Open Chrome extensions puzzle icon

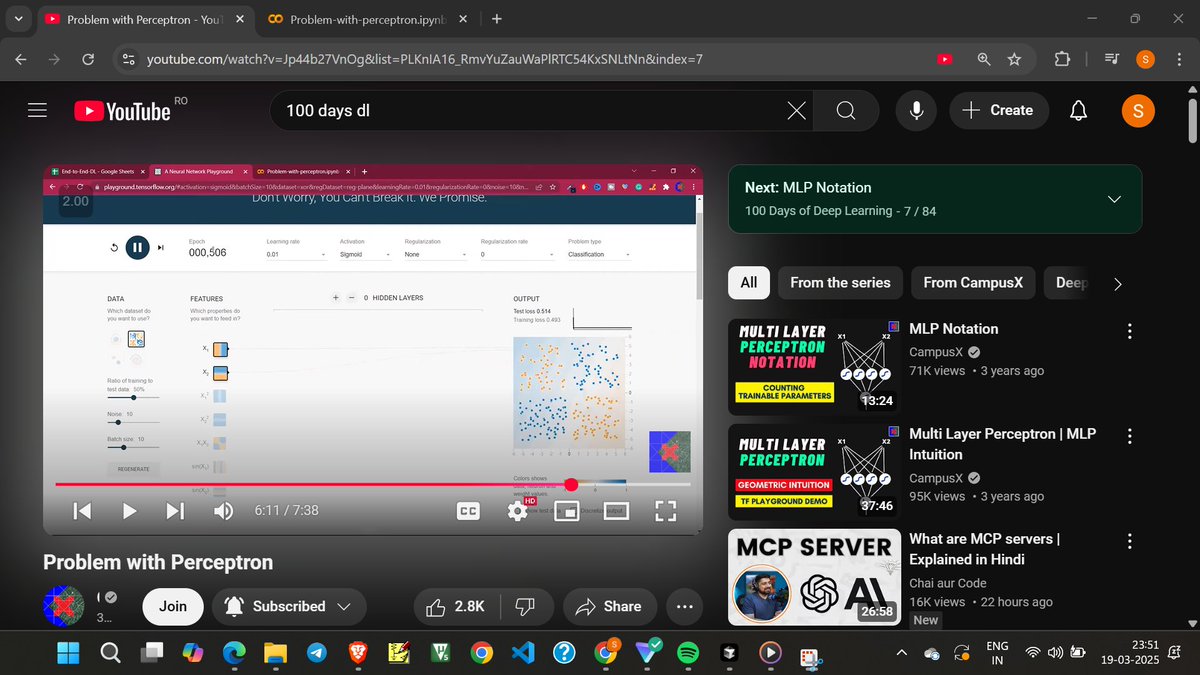(1062, 60)
